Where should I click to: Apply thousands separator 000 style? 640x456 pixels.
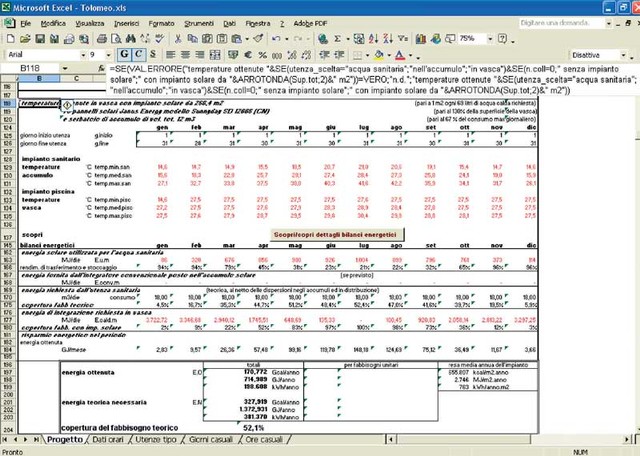coord(277,55)
